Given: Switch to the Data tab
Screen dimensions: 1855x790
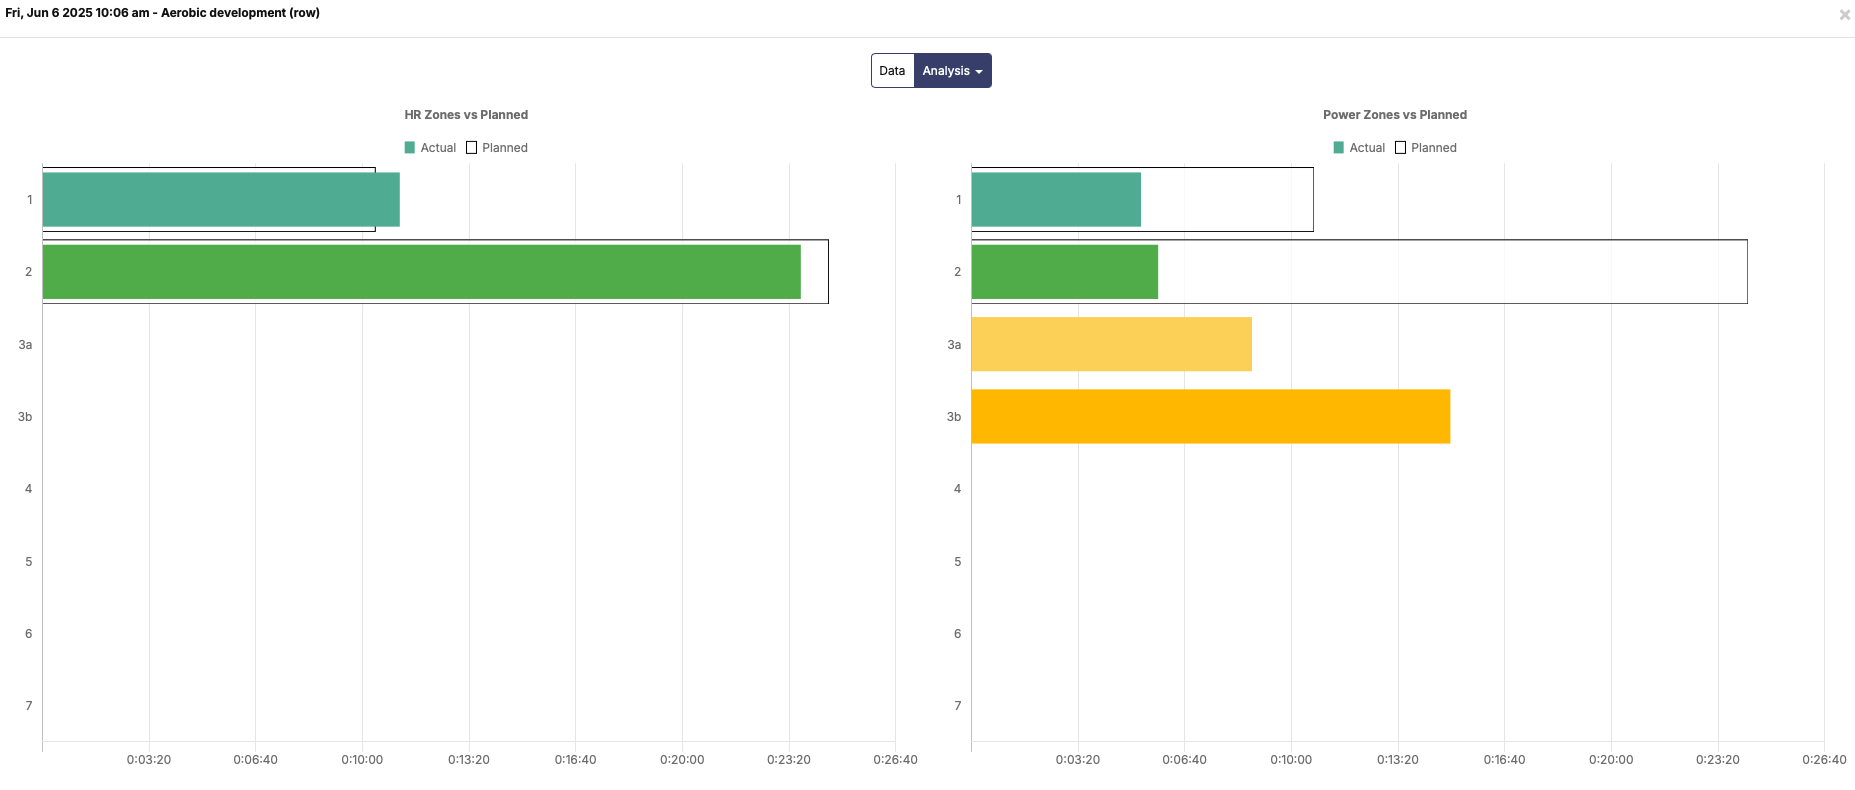Looking at the screenshot, I should pyautogui.click(x=892, y=71).
